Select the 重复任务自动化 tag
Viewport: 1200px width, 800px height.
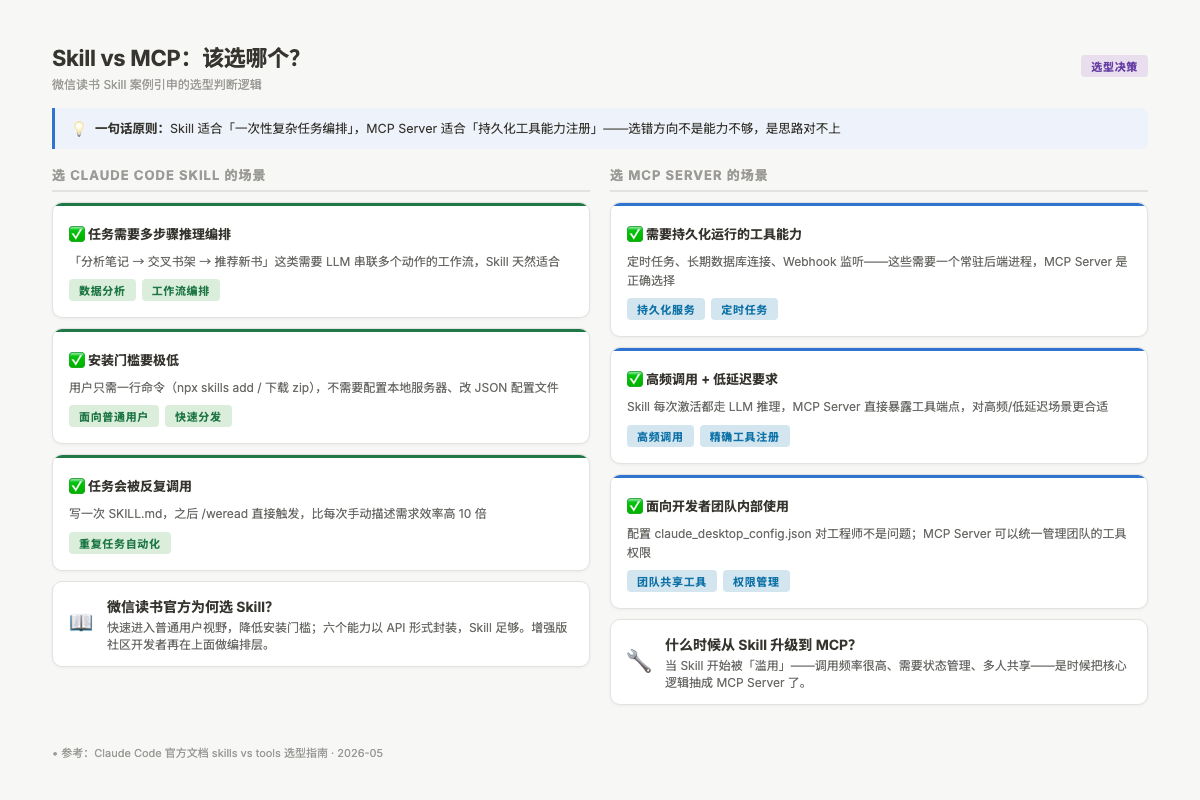click(120, 543)
